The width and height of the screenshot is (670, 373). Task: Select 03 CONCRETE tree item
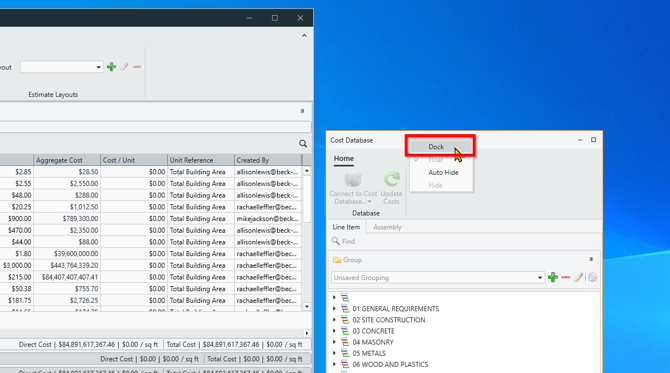(373, 331)
